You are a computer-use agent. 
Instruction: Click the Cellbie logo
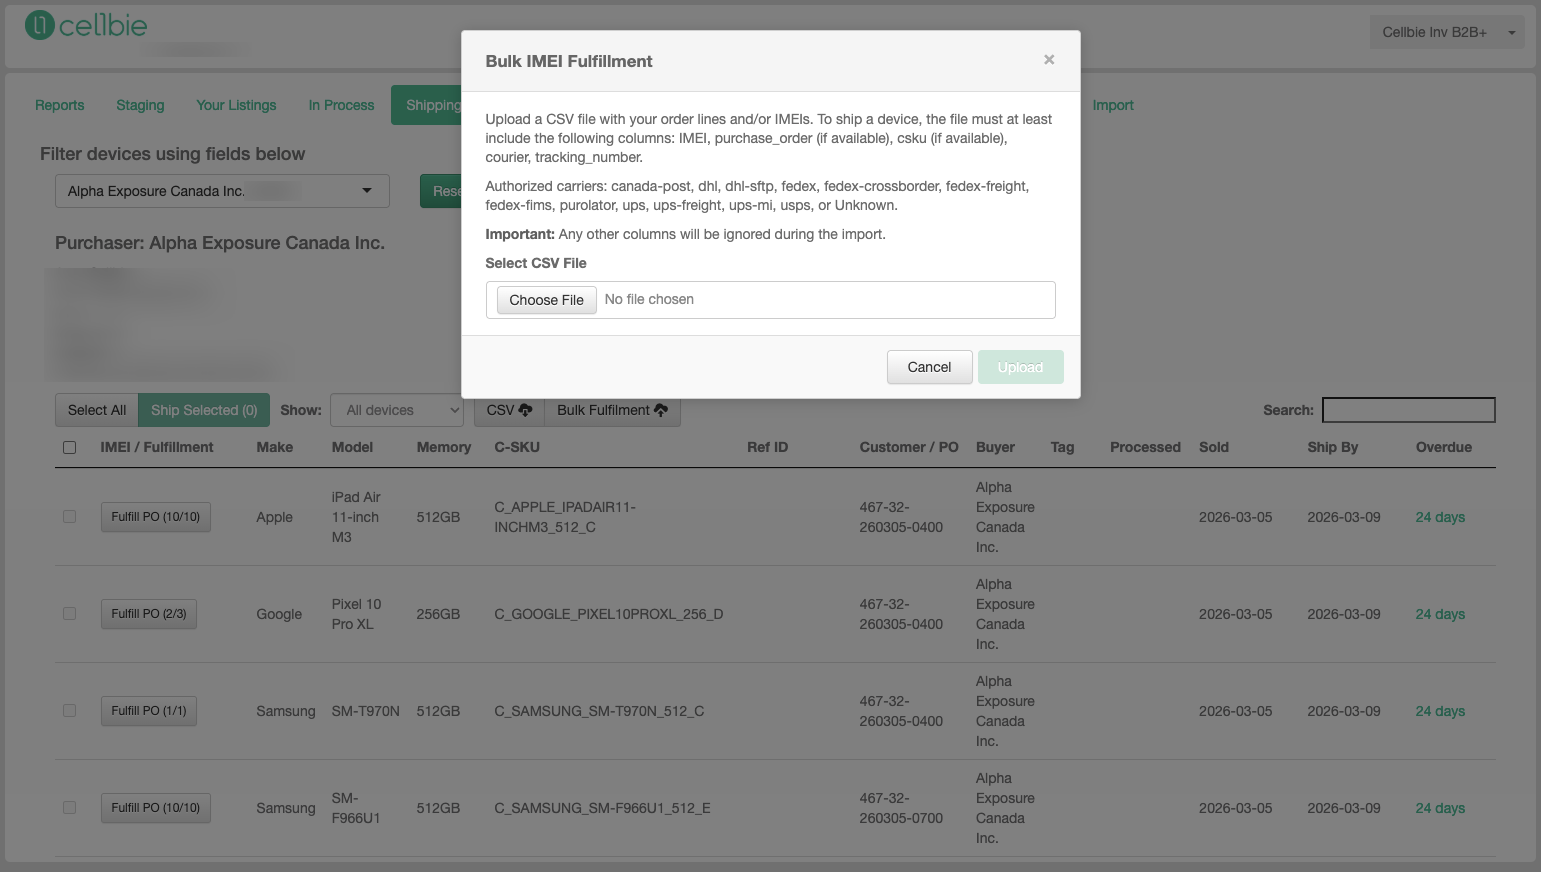click(x=86, y=25)
